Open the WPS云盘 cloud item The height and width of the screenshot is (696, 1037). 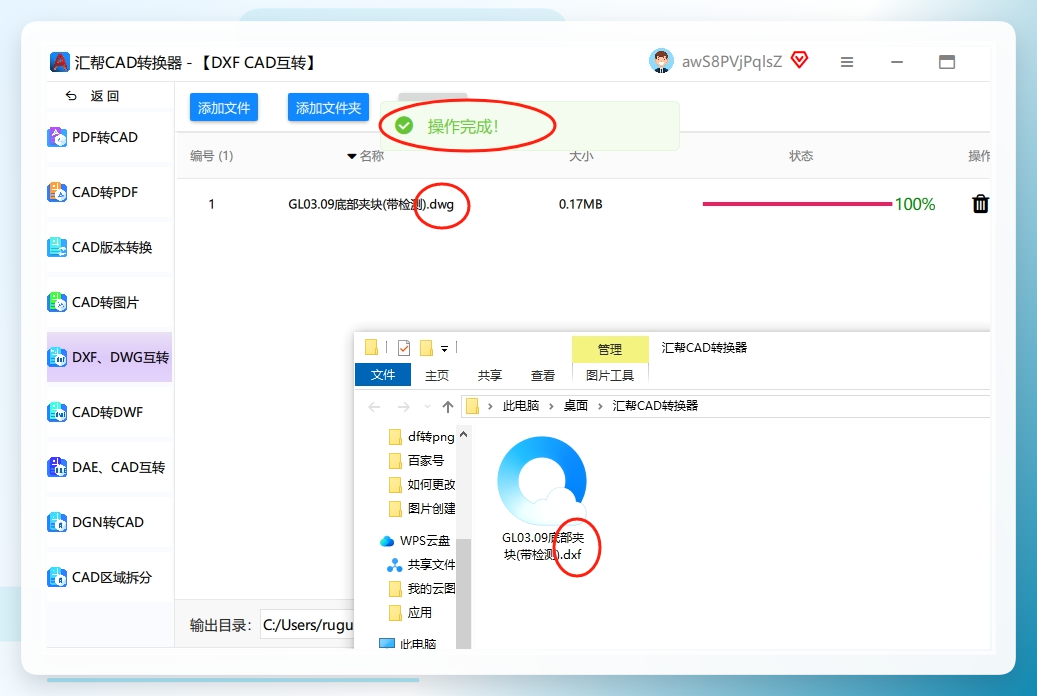[415, 541]
